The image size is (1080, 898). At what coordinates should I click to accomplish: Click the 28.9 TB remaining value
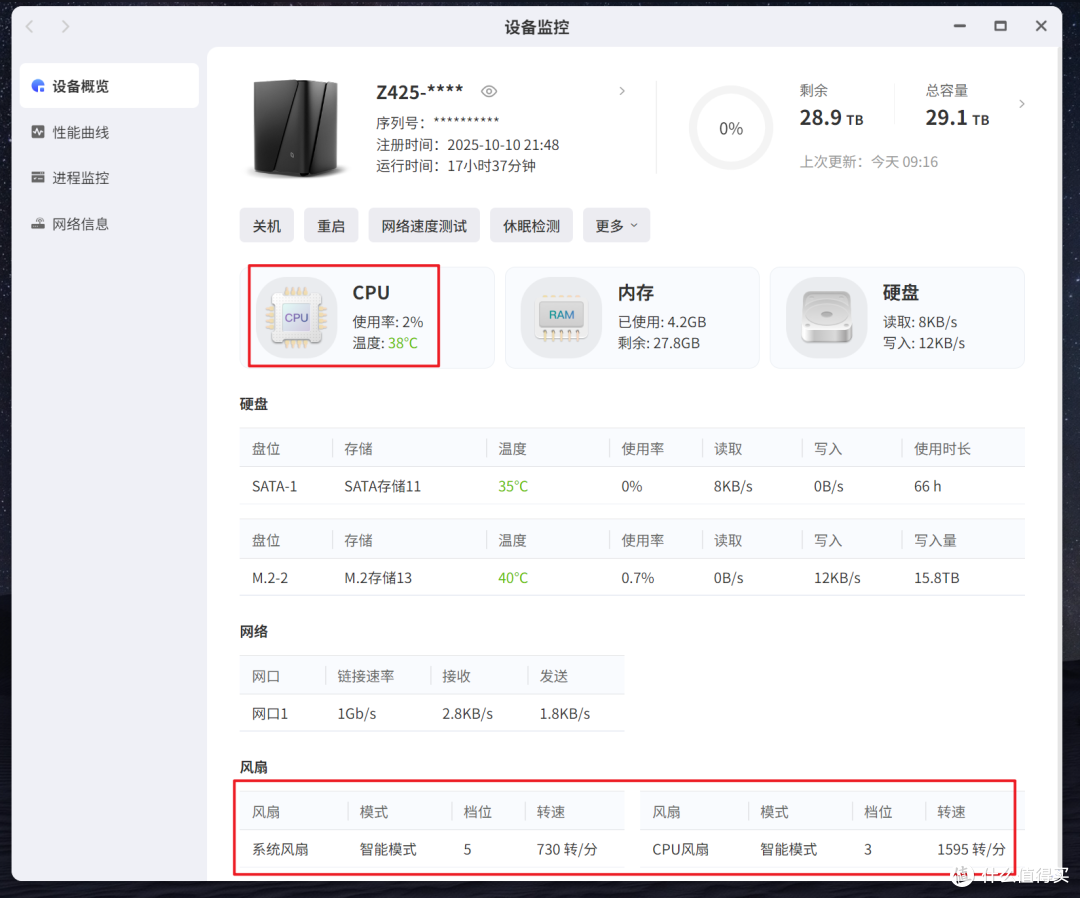point(831,118)
